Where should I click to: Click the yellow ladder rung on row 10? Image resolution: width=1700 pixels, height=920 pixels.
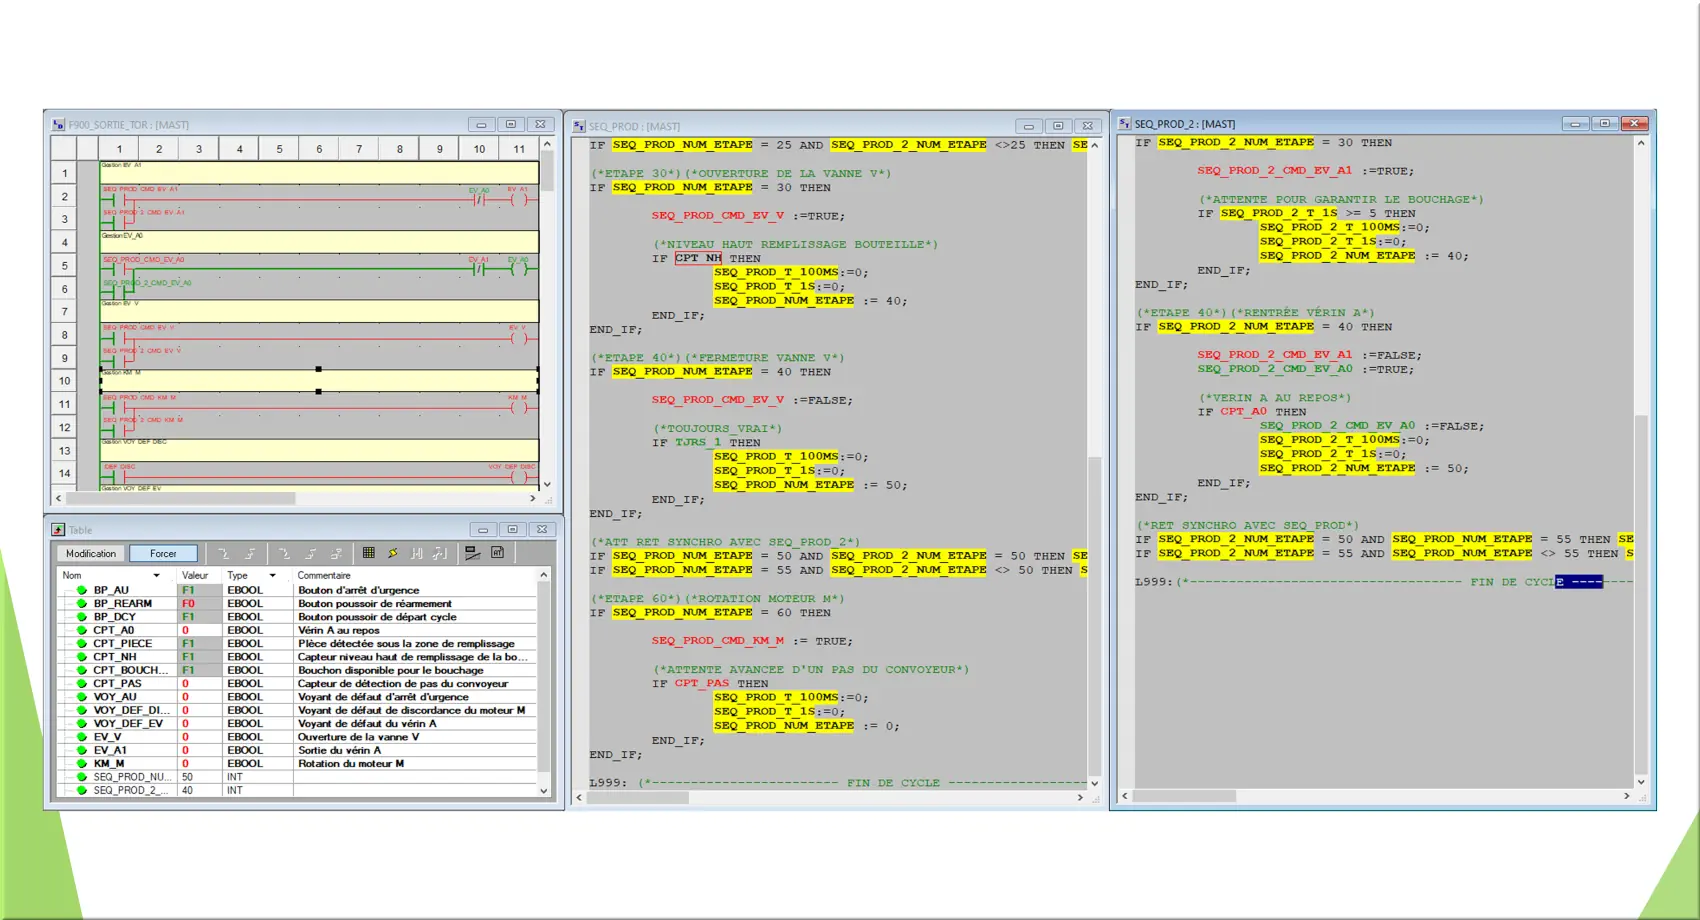319,381
